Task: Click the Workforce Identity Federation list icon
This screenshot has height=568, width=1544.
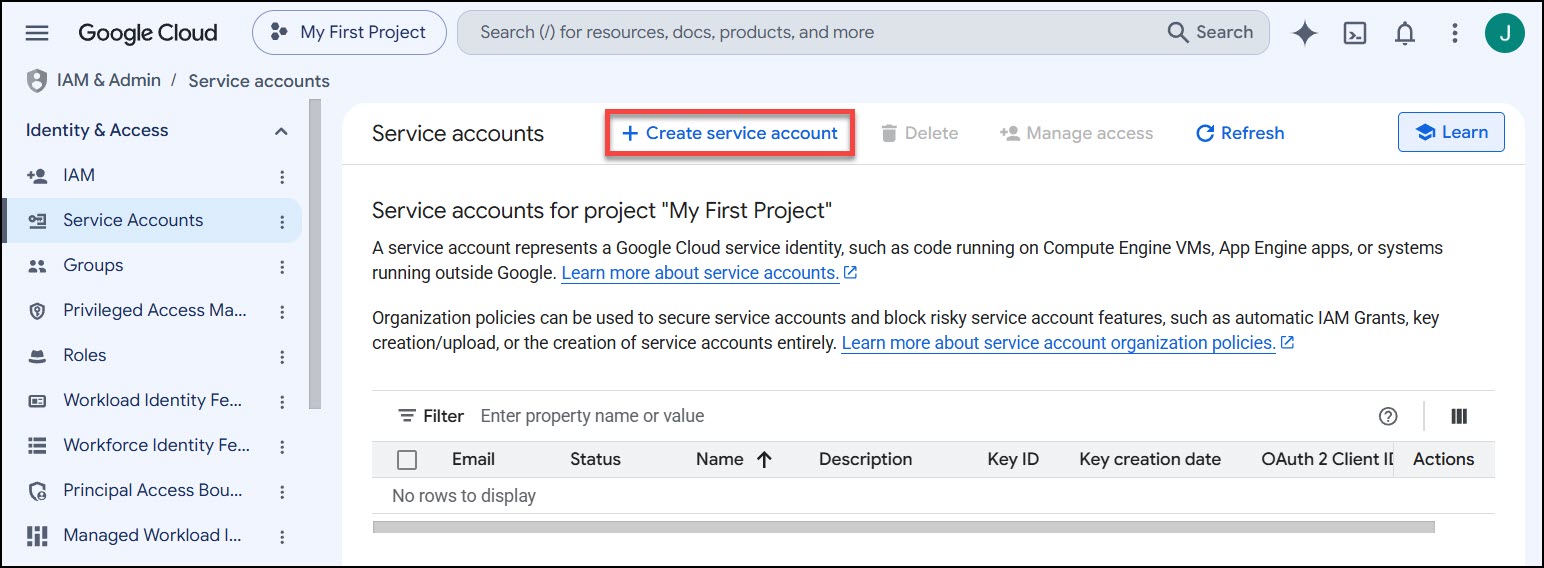Action: (37, 446)
